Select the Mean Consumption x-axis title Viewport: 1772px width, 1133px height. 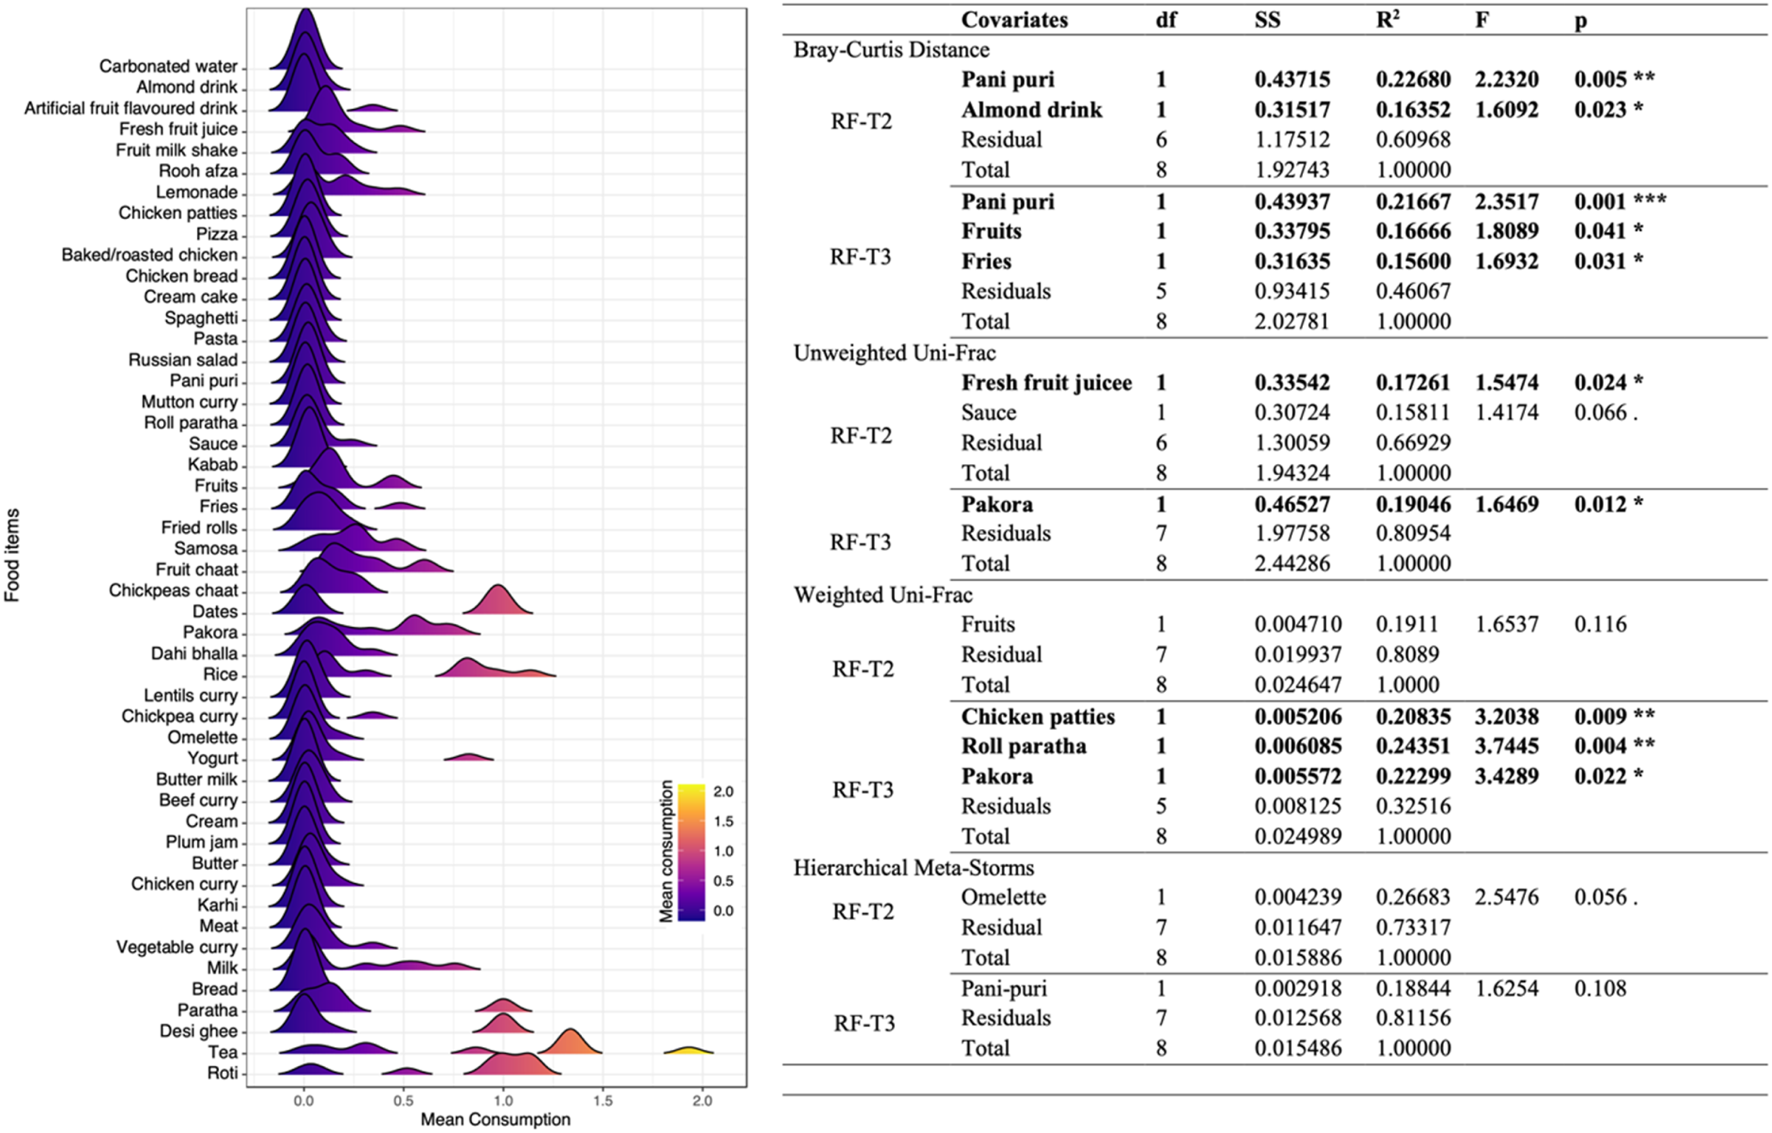(x=495, y=1120)
